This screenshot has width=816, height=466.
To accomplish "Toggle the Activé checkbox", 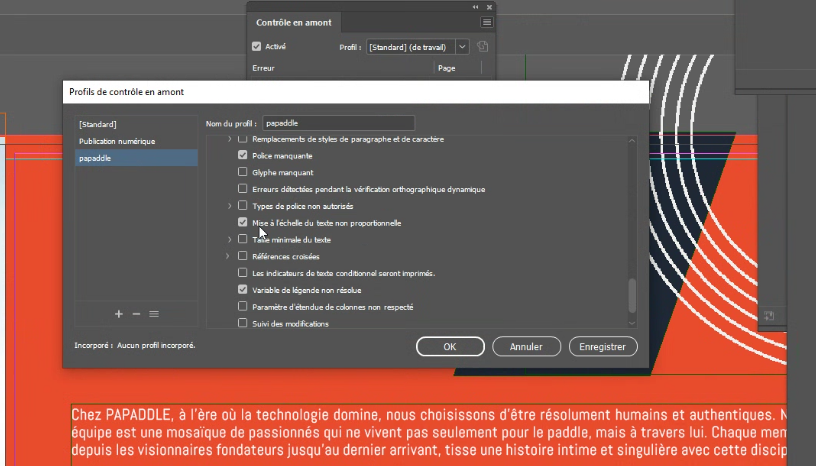I will 257,46.
